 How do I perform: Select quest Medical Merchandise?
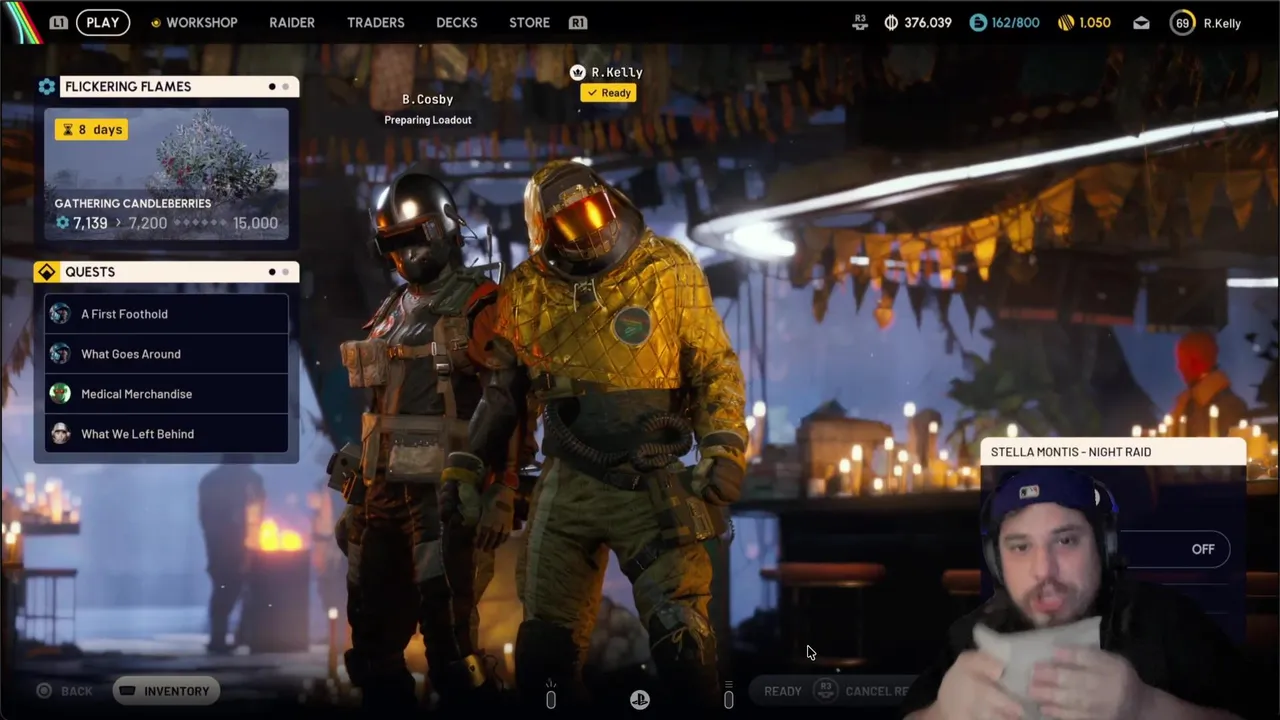click(166, 394)
